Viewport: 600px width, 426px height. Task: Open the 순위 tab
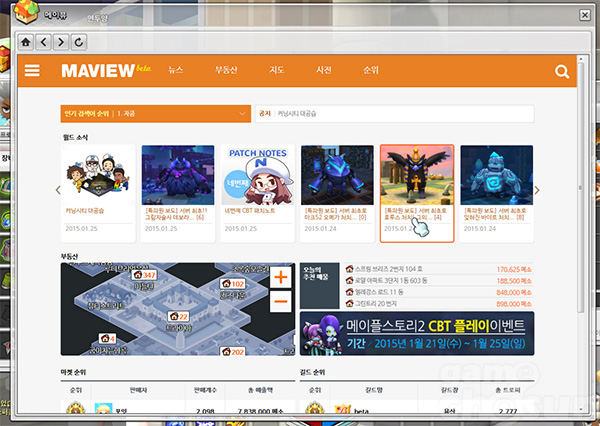pyautogui.click(x=370, y=71)
